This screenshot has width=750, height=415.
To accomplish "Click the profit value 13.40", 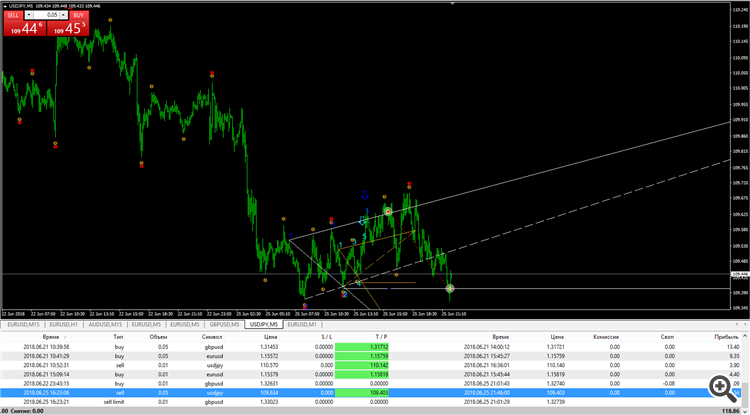I will pos(733,347).
